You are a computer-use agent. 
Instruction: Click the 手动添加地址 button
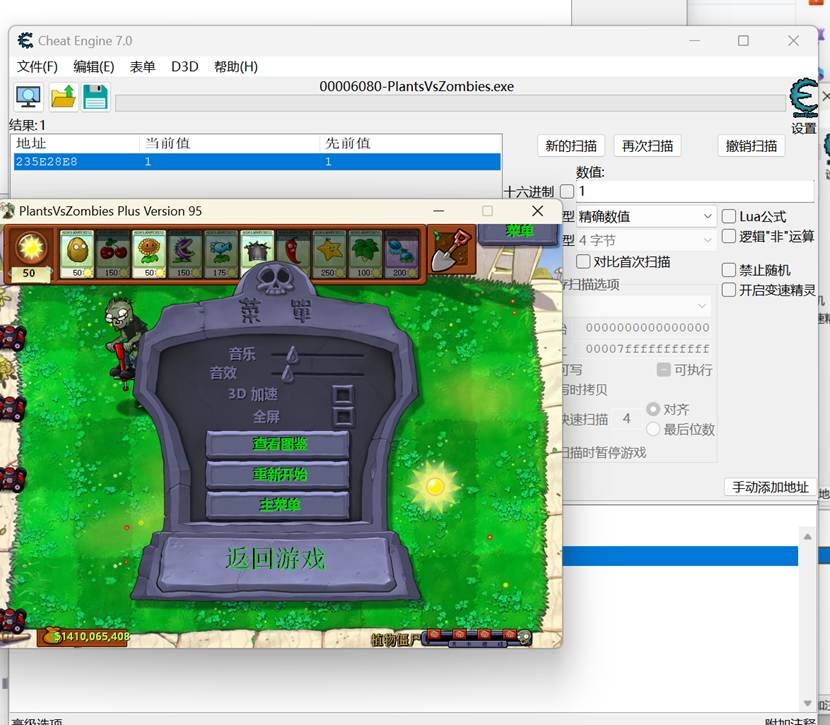(x=770, y=487)
